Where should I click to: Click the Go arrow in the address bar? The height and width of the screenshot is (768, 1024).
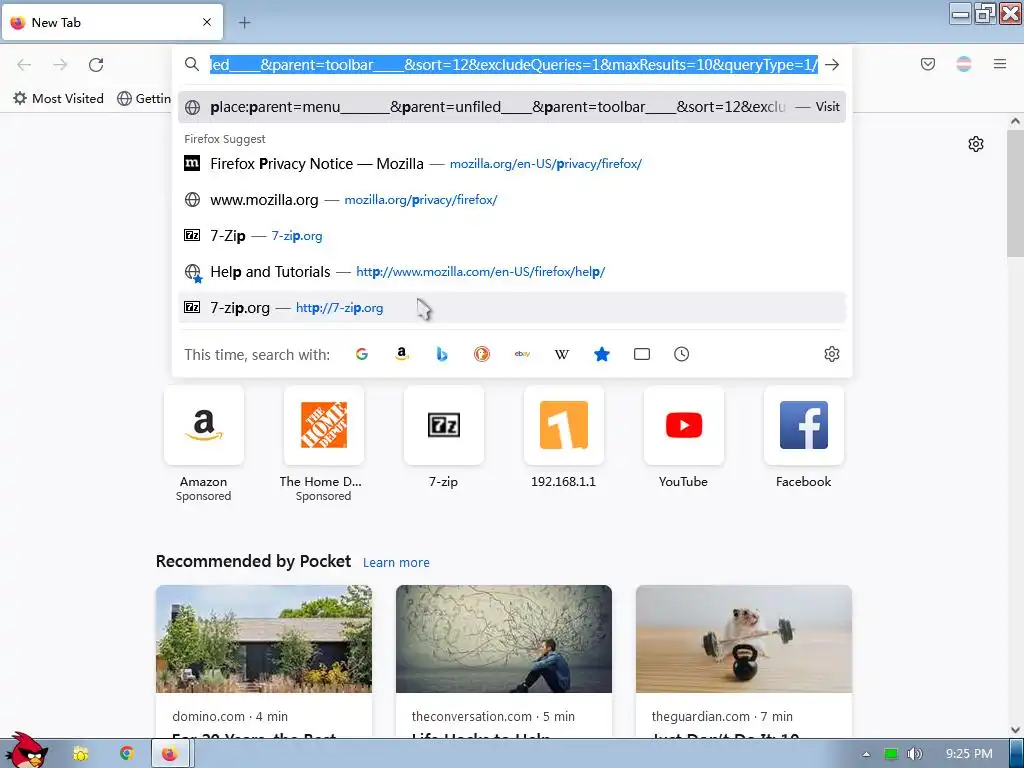pos(831,65)
